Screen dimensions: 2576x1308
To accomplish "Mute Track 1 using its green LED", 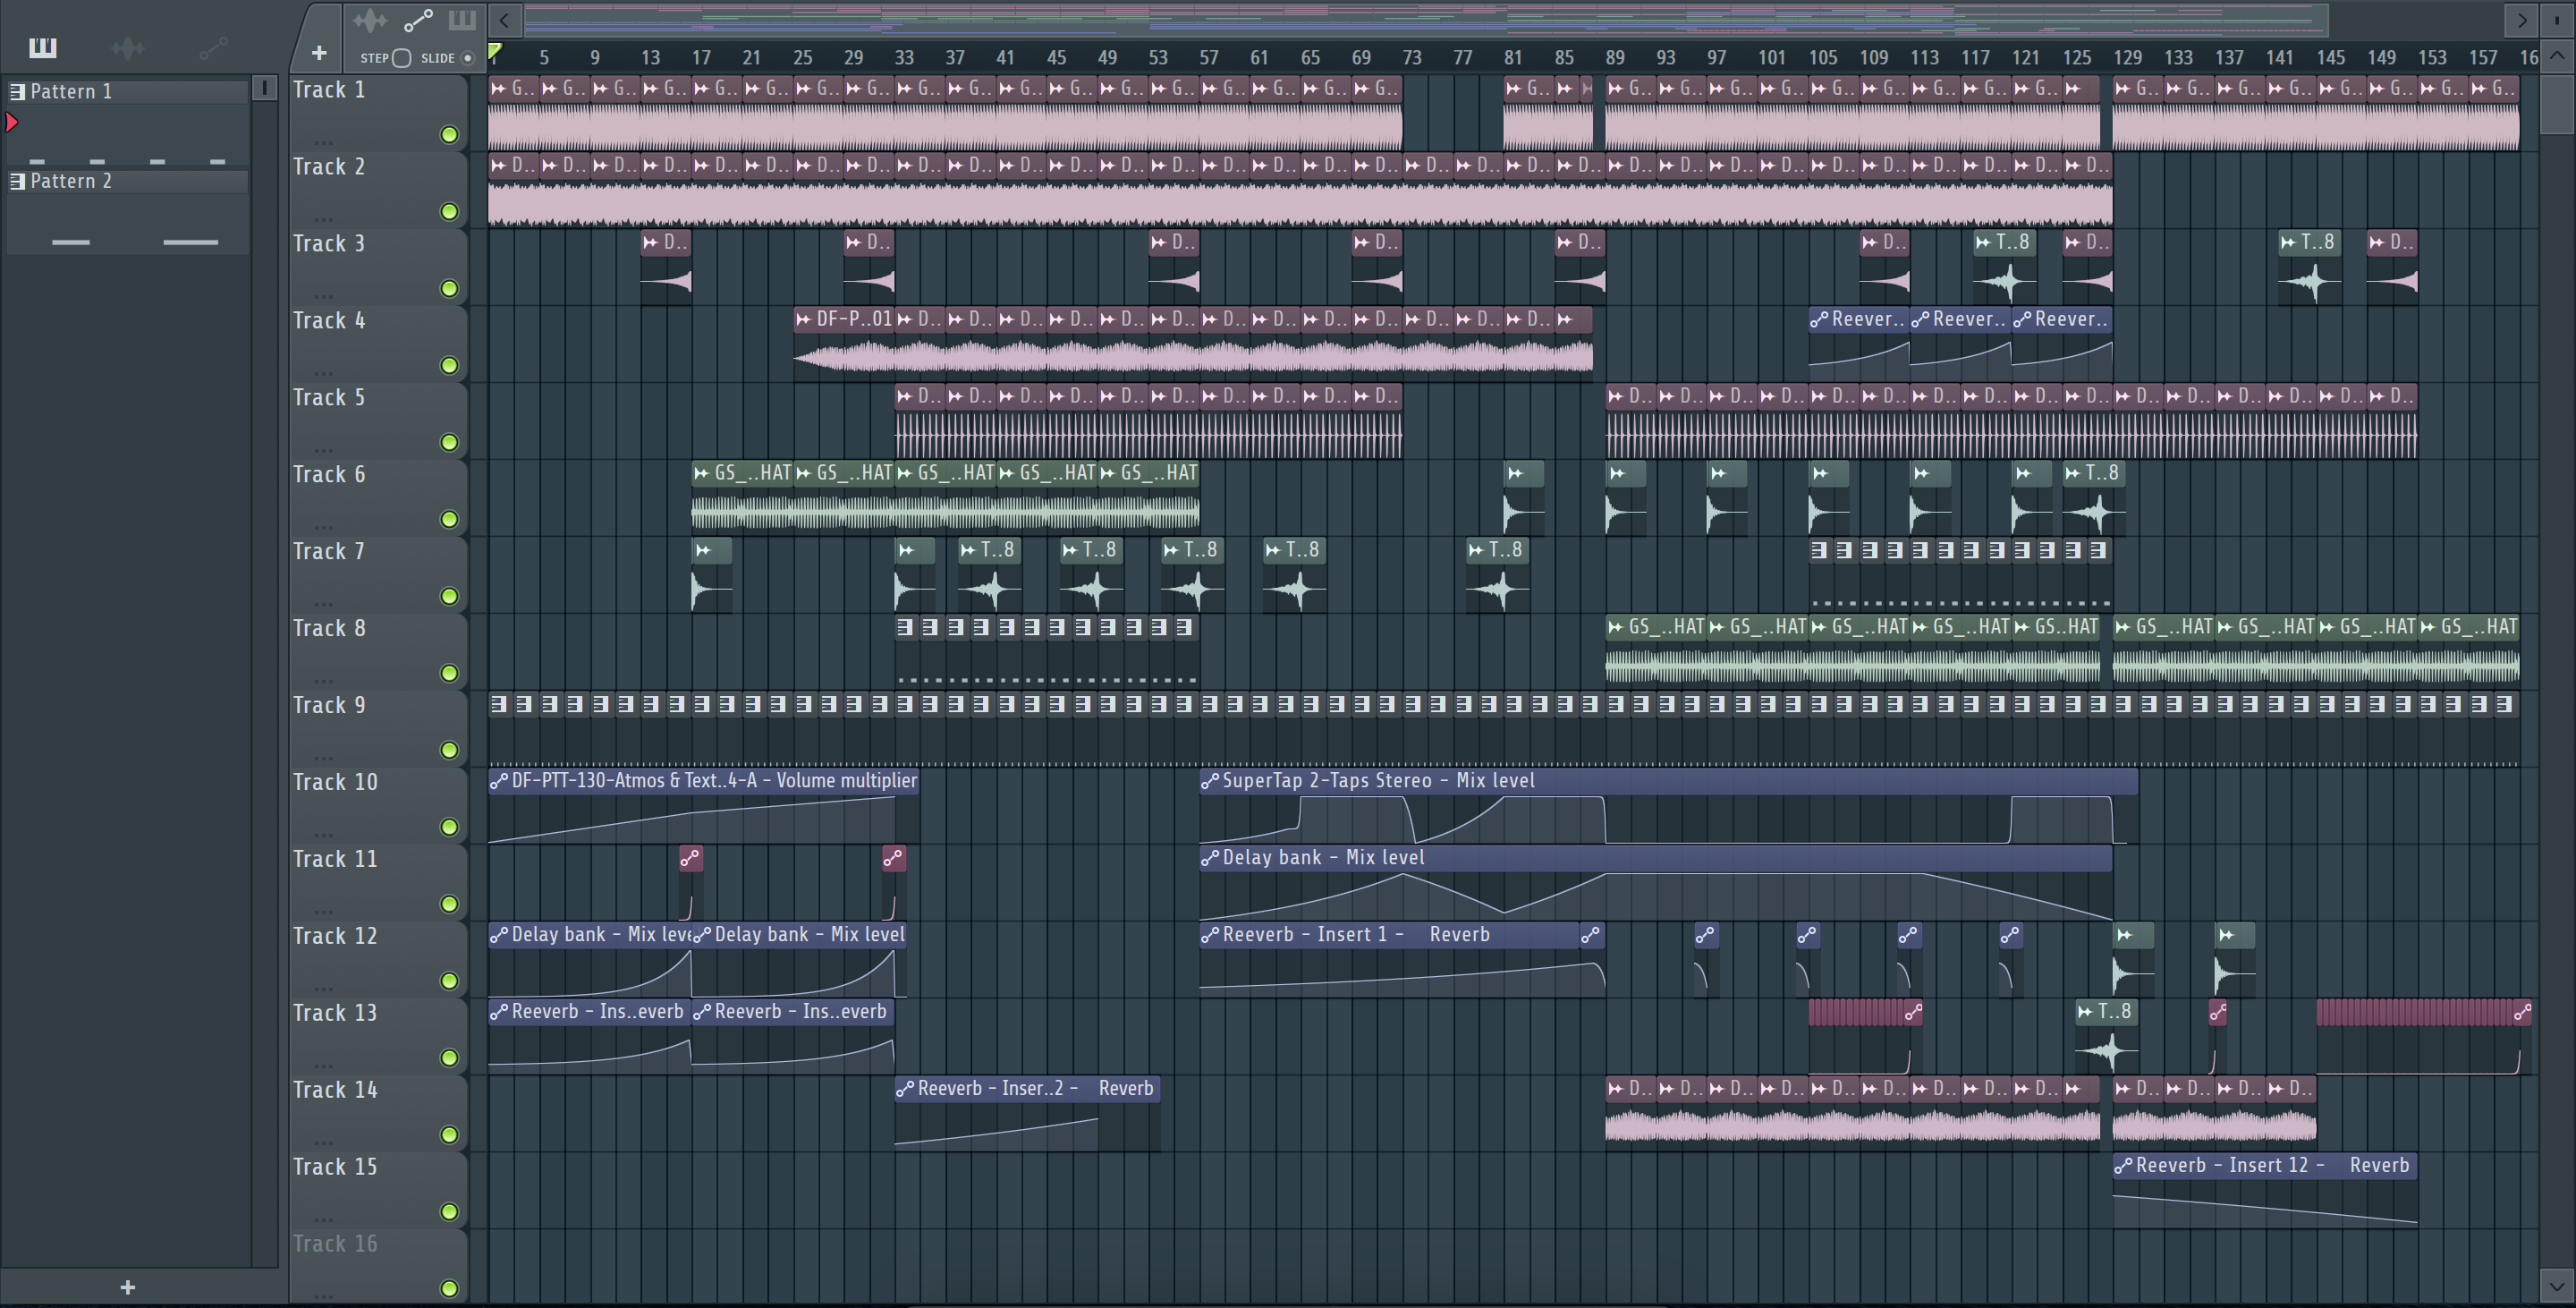I will (450, 135).
